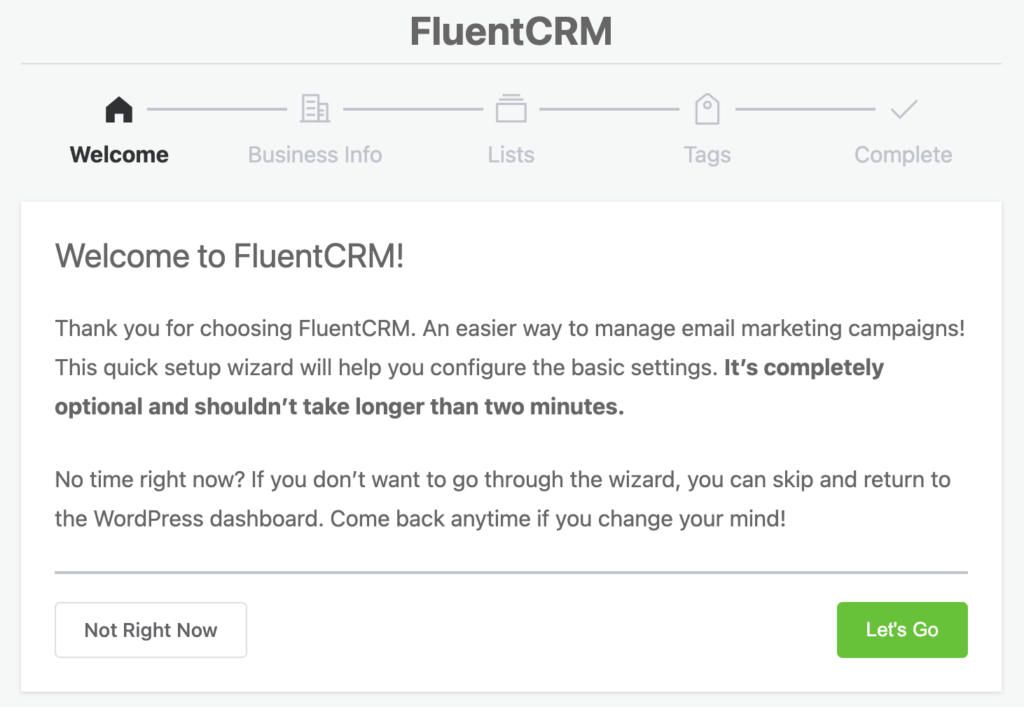Click the Welcome step label
1024x707 pixels.
(118, 155)
